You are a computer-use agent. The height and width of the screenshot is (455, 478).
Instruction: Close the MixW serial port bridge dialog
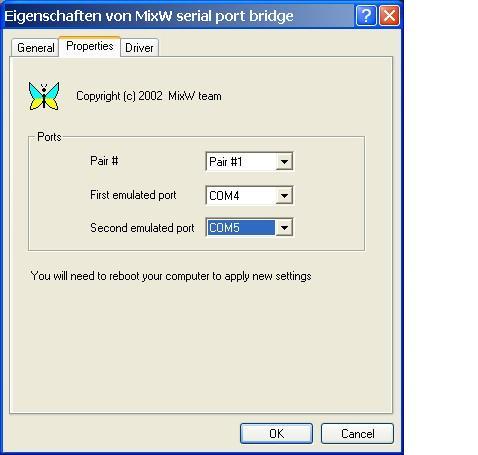(x=389, y=15)
